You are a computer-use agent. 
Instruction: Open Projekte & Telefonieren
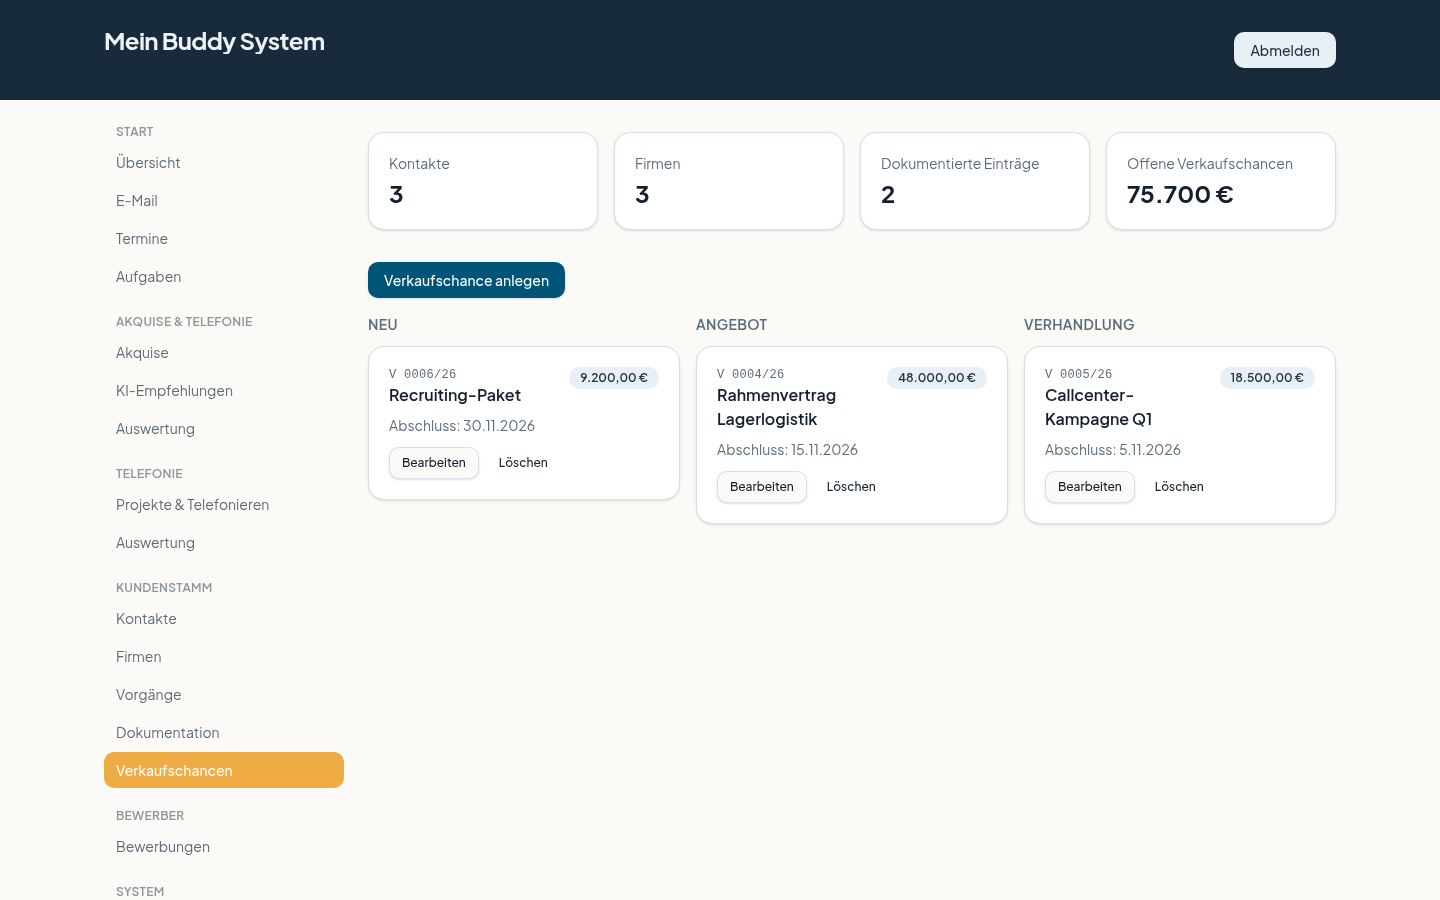[224, 505]
